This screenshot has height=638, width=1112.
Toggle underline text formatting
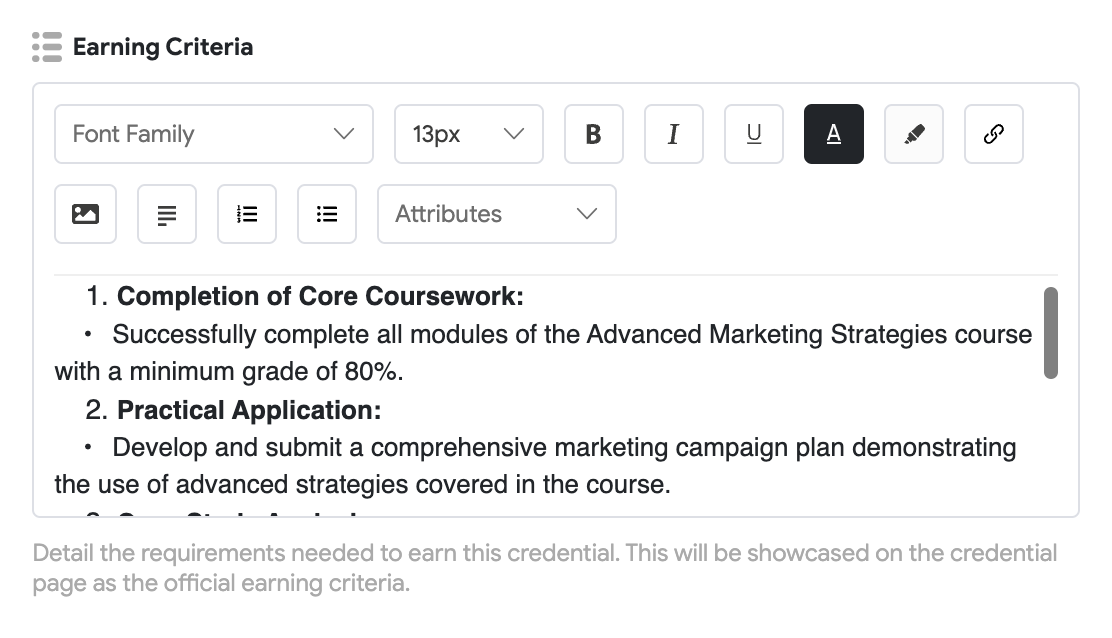[753, 134]
